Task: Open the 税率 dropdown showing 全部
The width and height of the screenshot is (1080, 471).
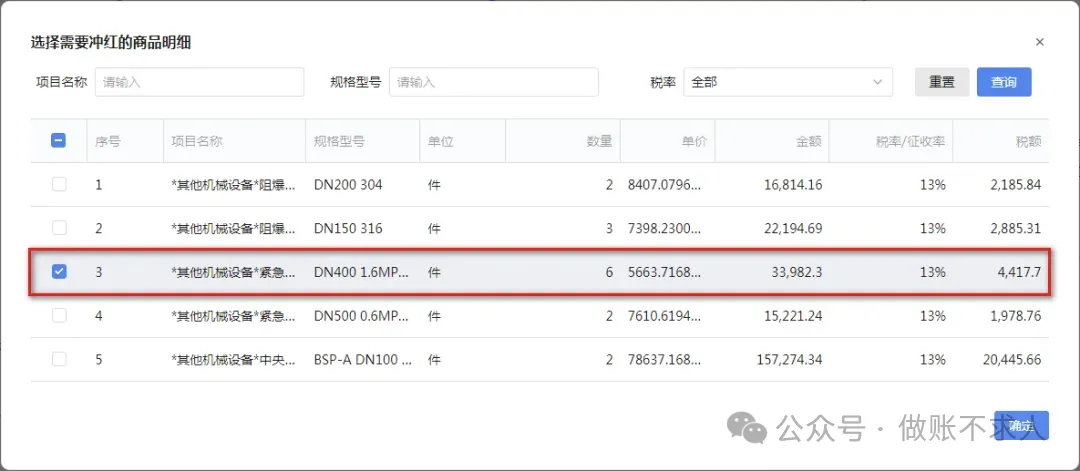Action: [x=788, y=82]
